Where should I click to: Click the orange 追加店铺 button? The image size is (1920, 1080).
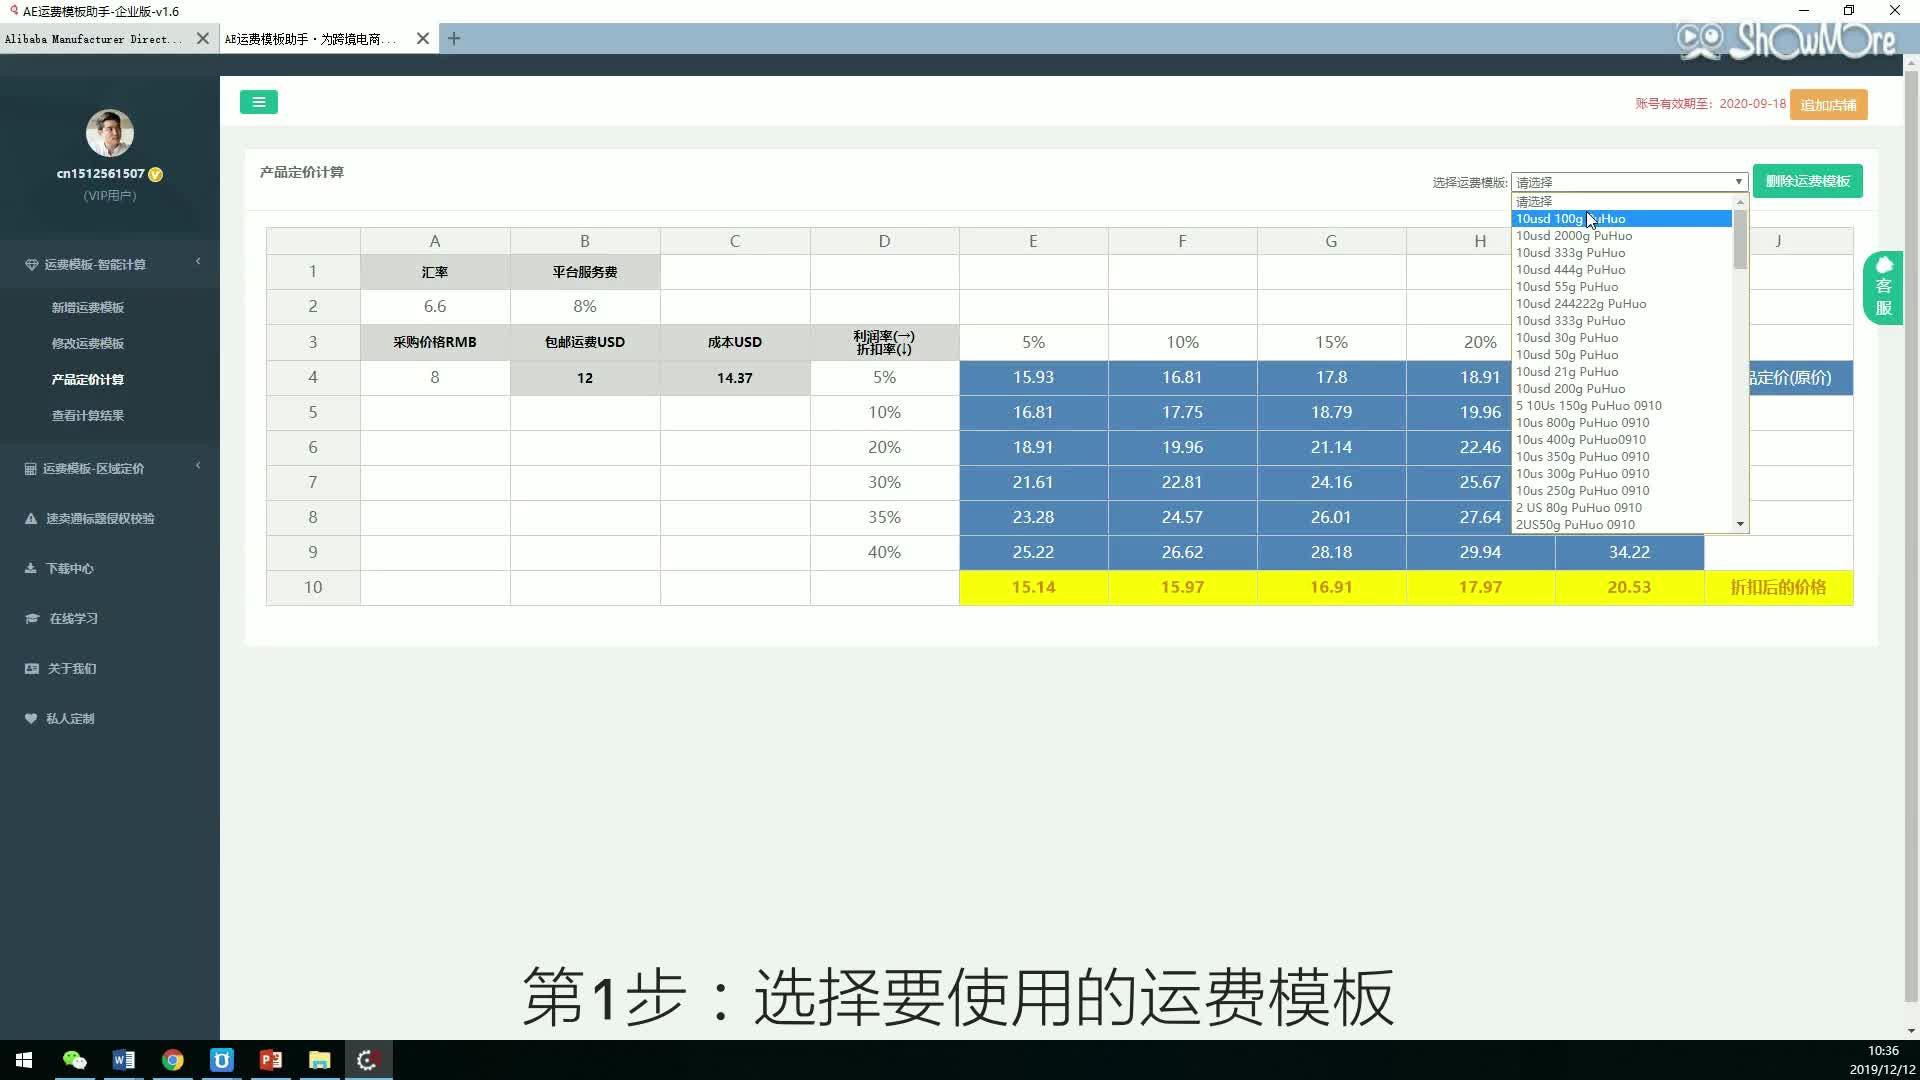[1828, 105]
